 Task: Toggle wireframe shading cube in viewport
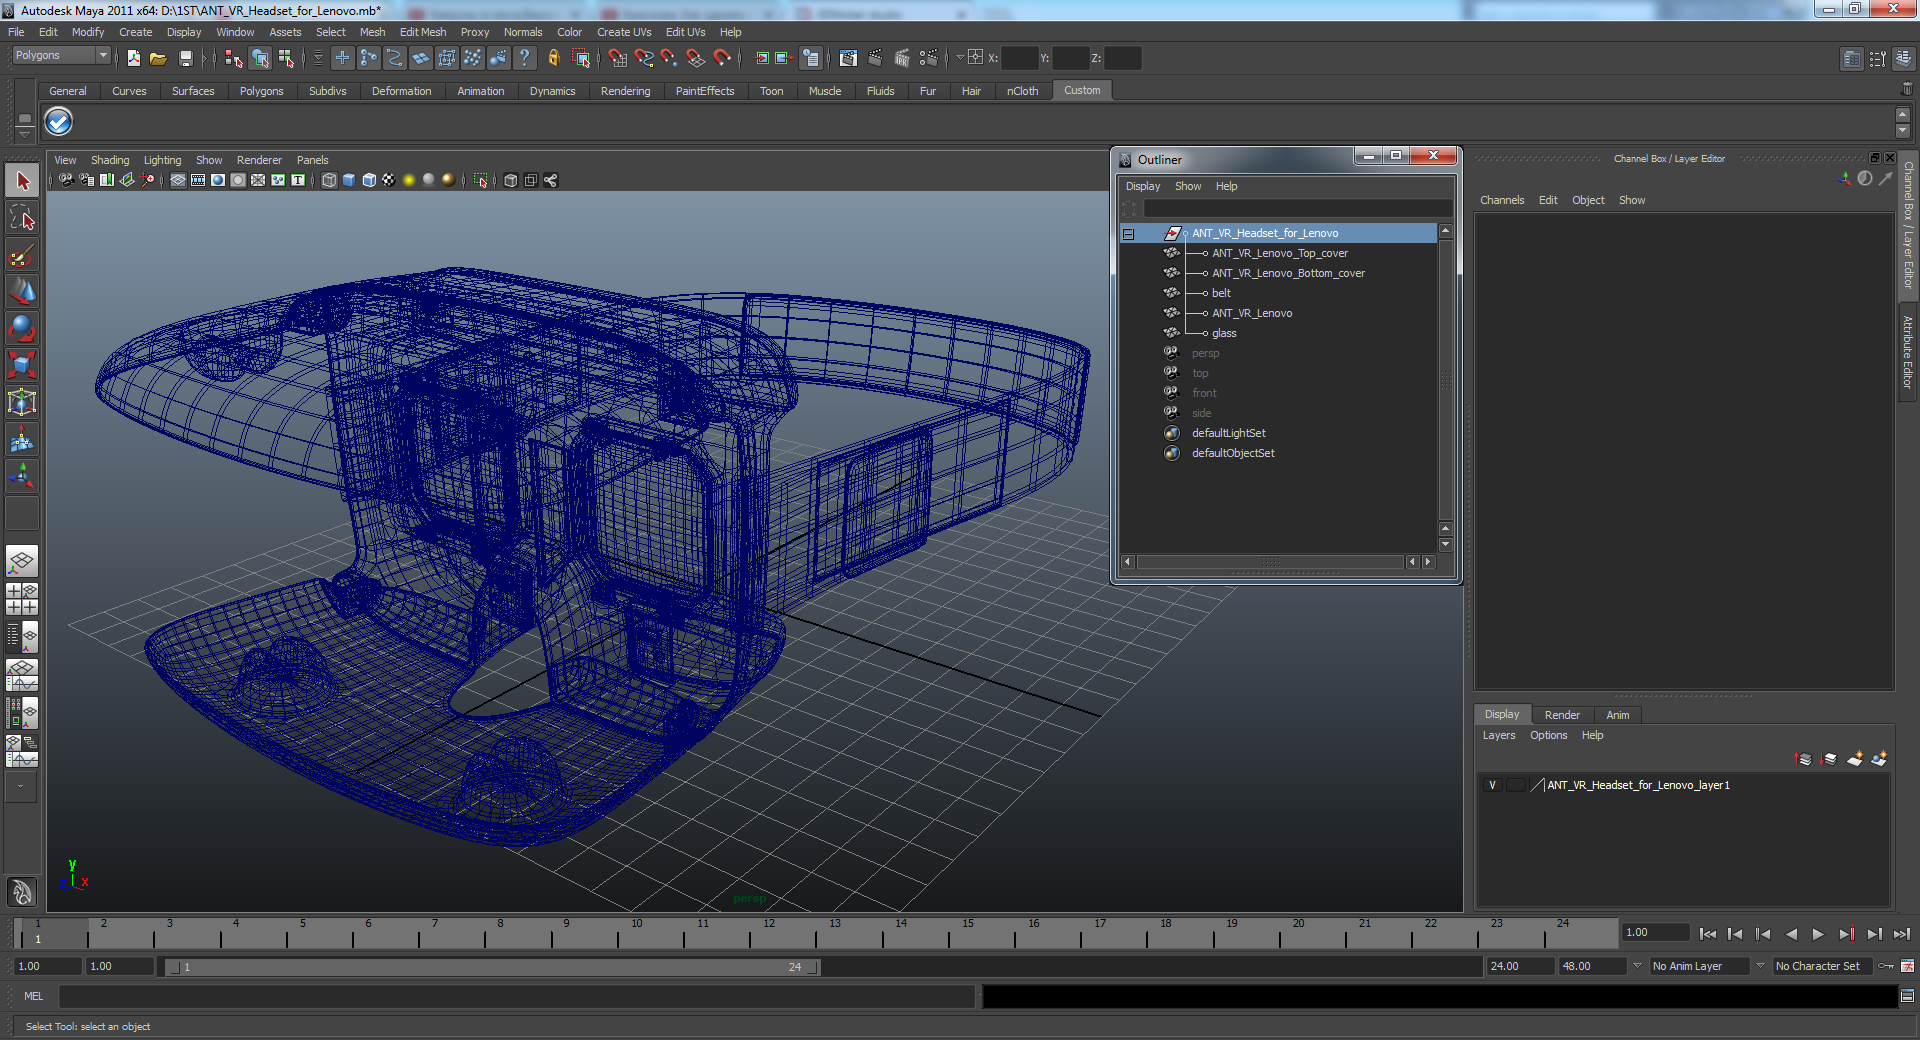[329, 180]
